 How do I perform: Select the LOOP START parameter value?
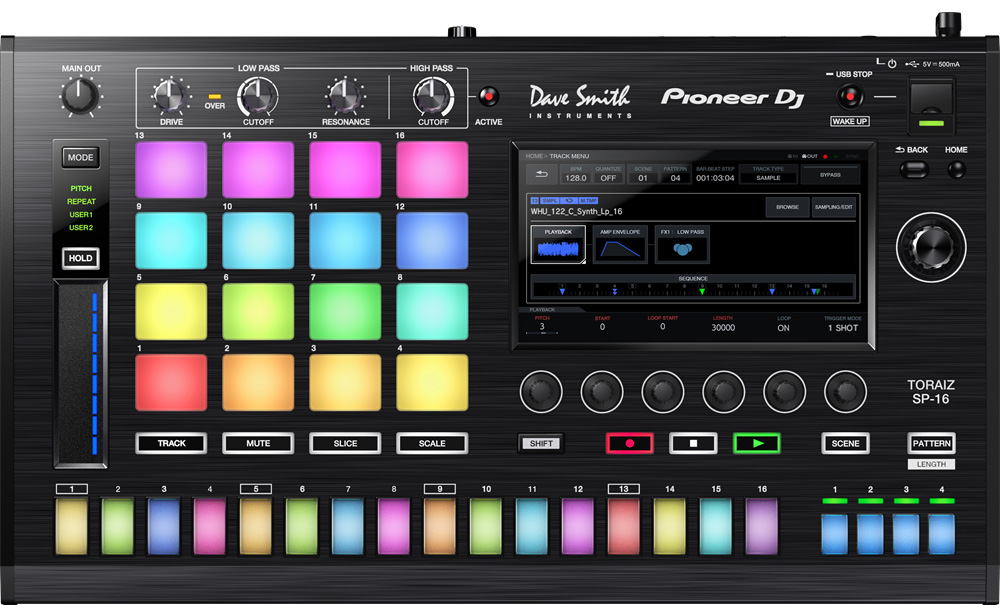tap(662, 326)
